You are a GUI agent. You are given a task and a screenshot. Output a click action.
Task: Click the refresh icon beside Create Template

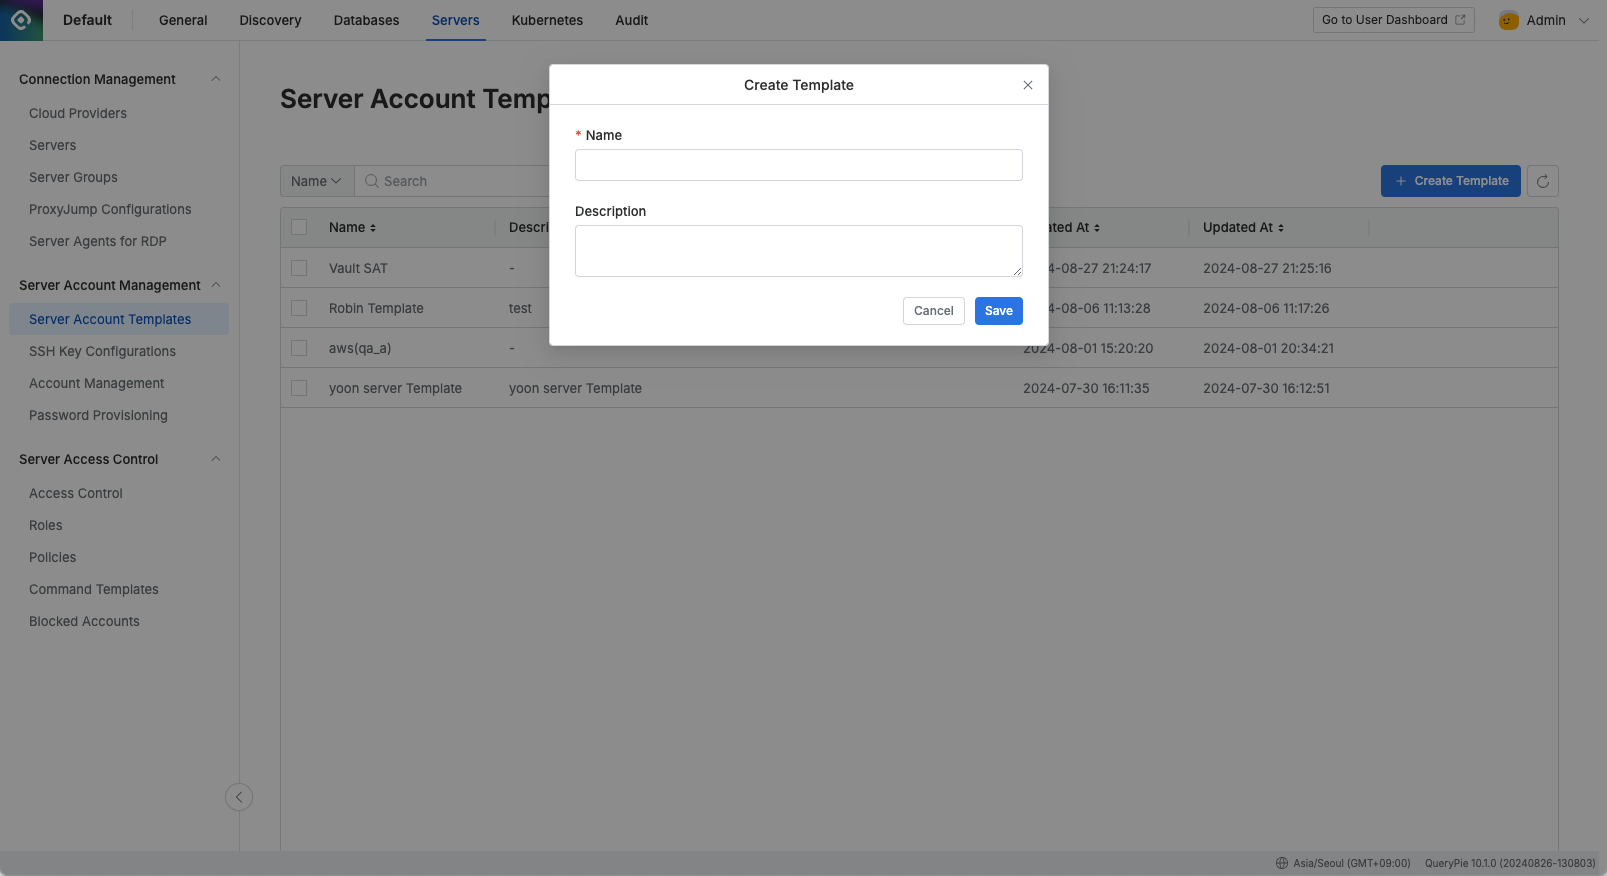(1542, 181)
